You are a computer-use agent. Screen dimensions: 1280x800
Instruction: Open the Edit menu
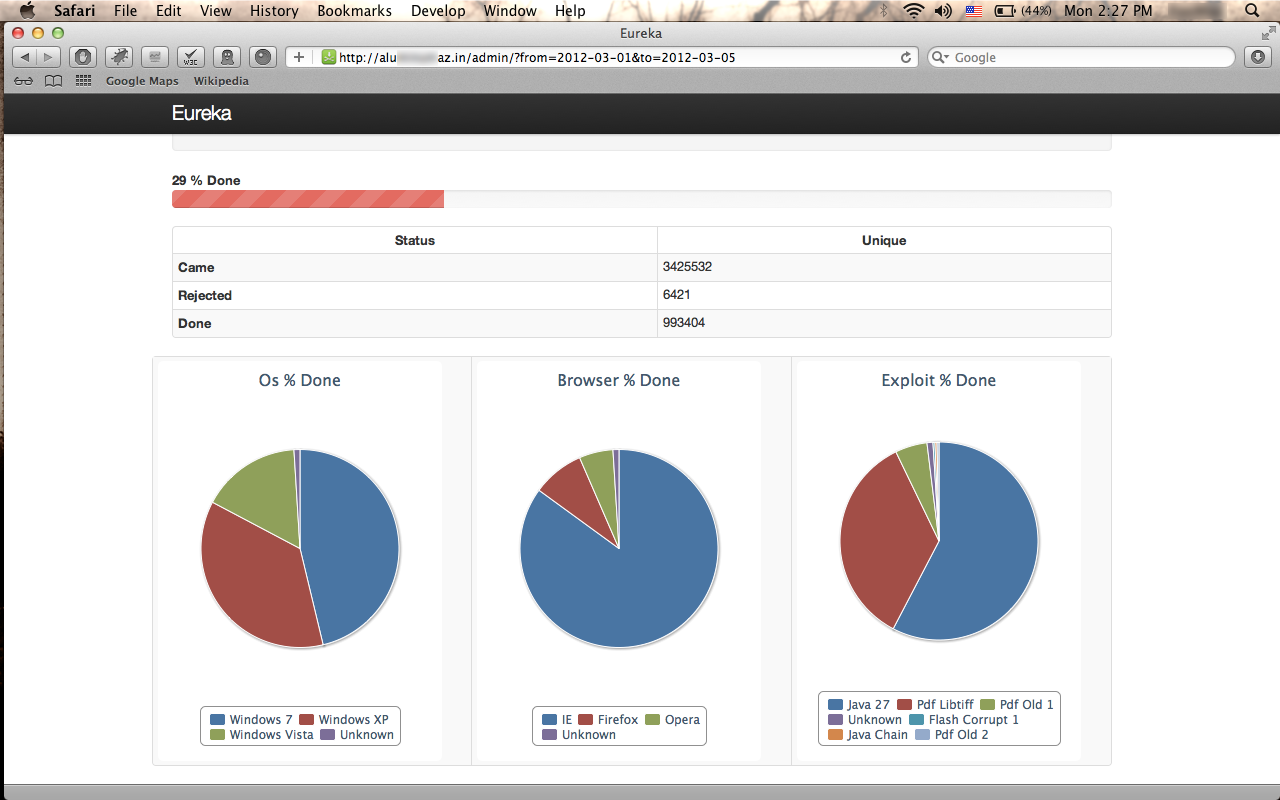[169, 11]
